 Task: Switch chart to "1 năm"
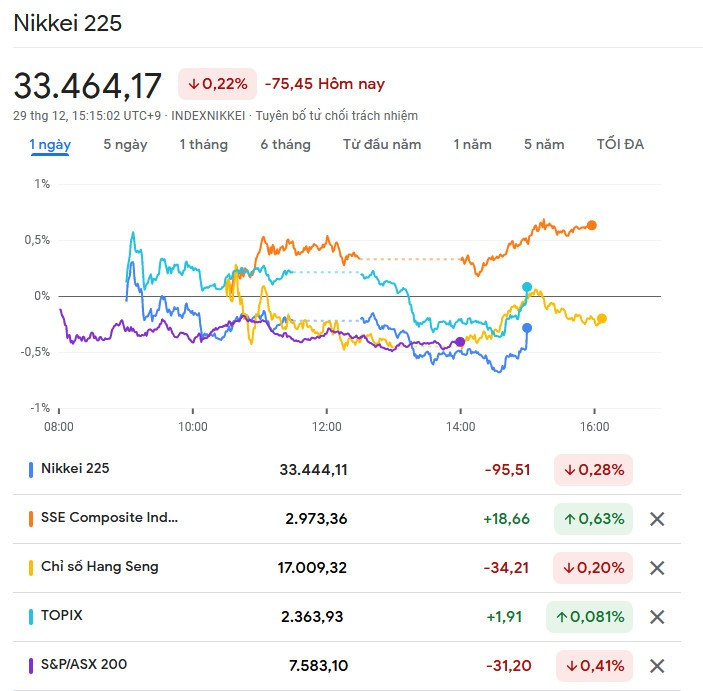472,144
